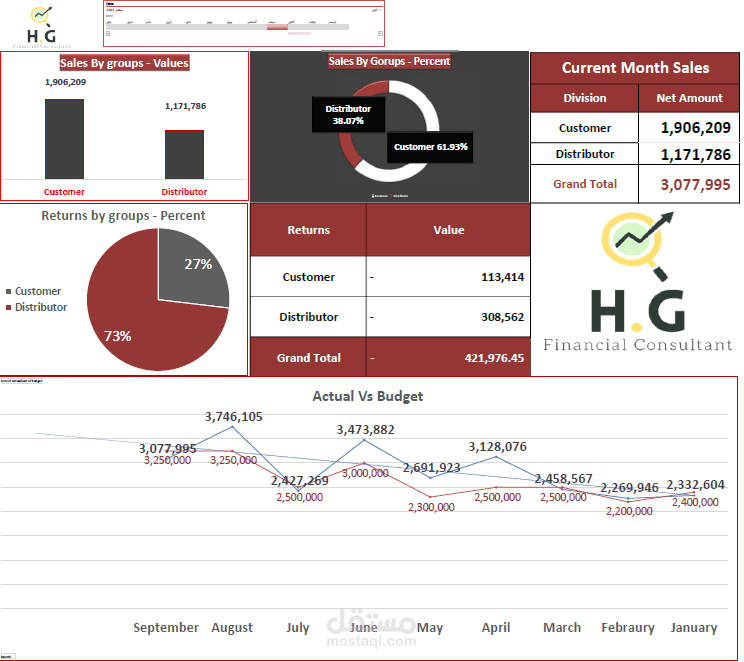
Task: Select the red Grand Total label in sales table
Action: [x=585, y=184]
